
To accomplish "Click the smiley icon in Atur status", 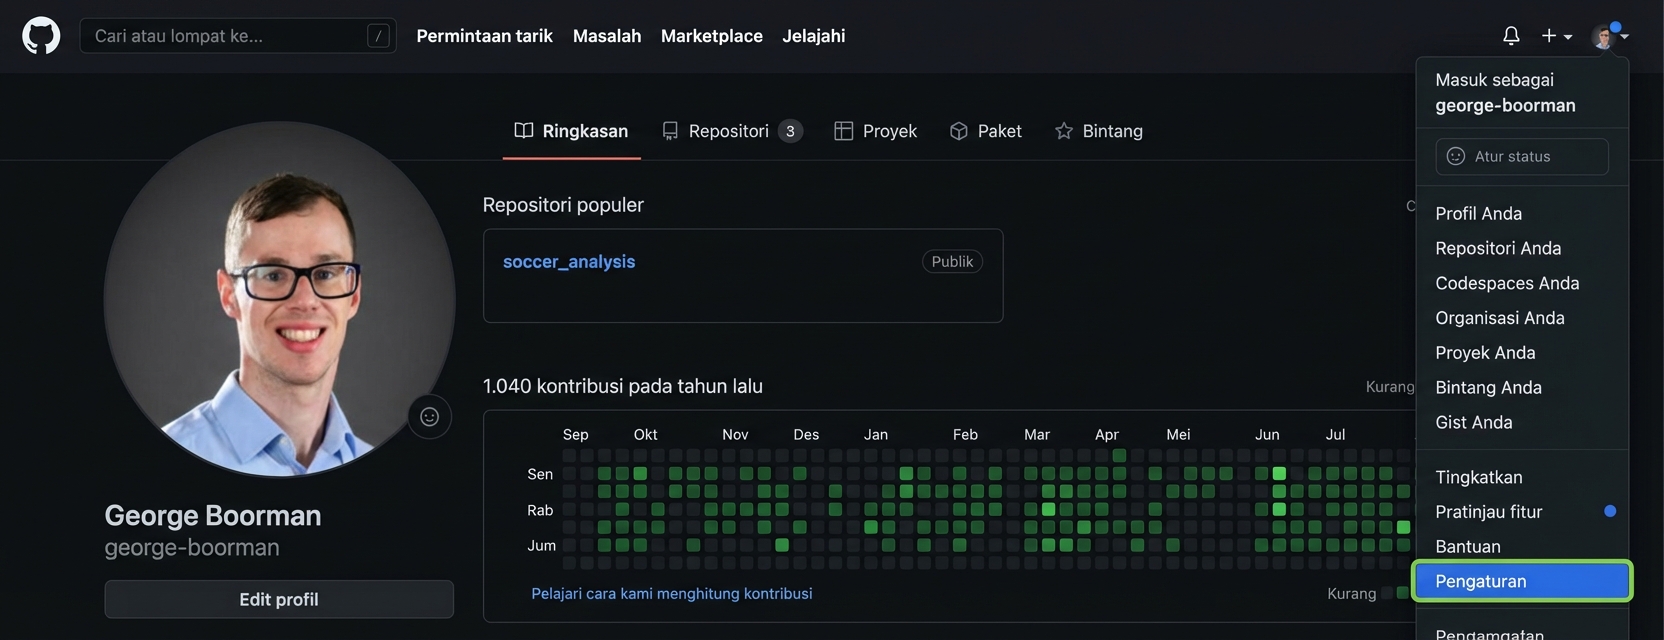I will pos(1456,156).
